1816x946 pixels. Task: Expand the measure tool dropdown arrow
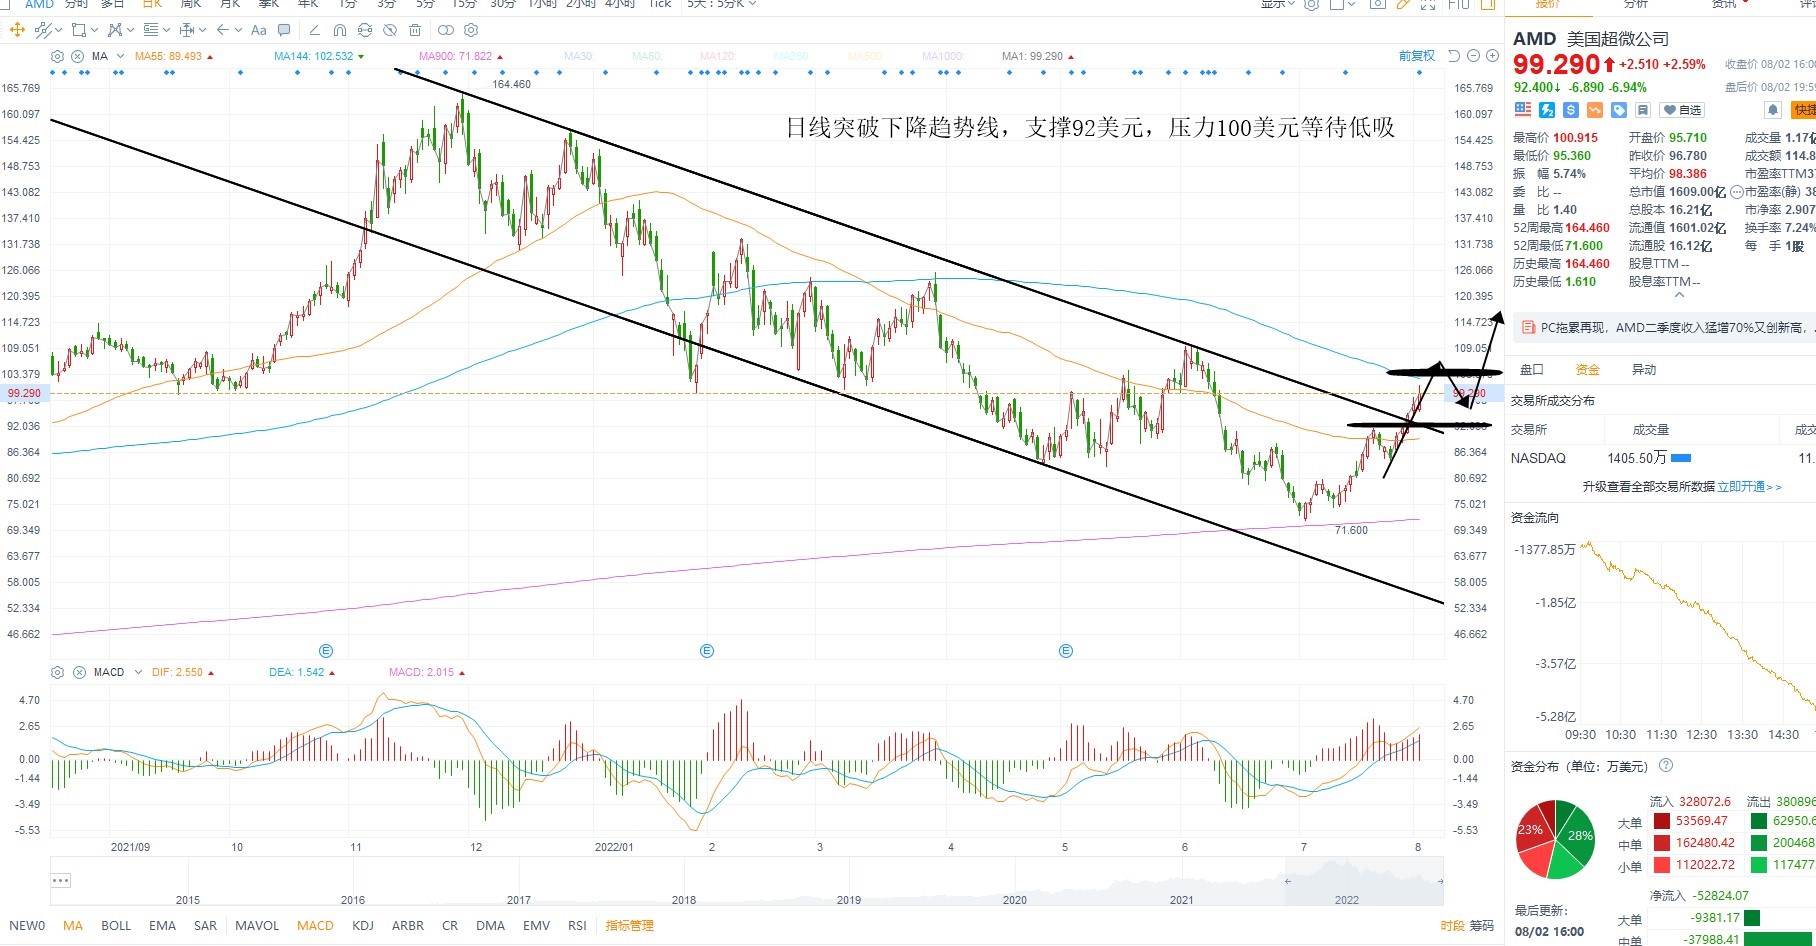(x=202, y=30)
